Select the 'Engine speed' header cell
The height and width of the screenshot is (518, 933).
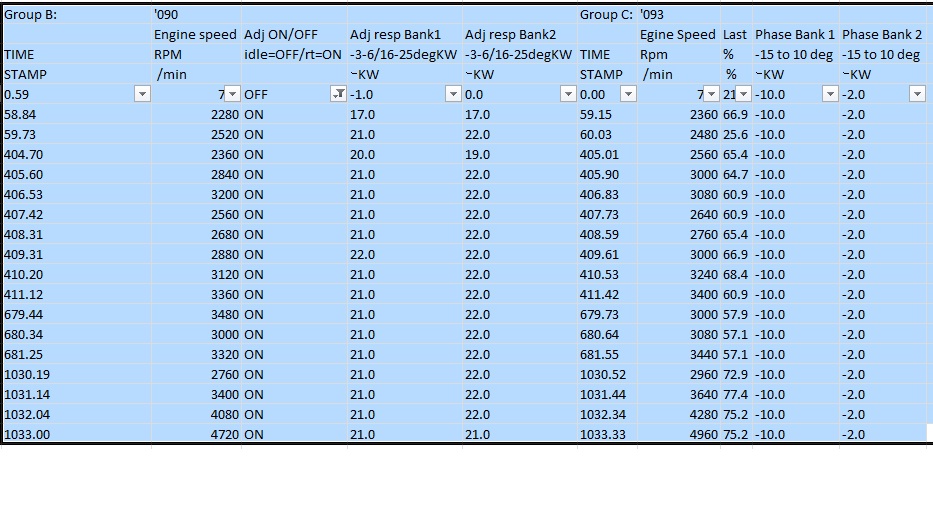tap(196, 34)
